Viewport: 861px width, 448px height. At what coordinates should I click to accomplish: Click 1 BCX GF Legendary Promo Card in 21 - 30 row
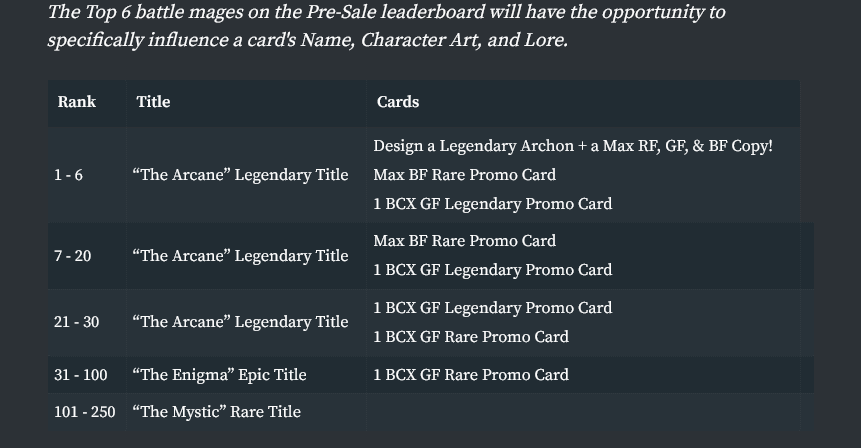coord(493,308)
